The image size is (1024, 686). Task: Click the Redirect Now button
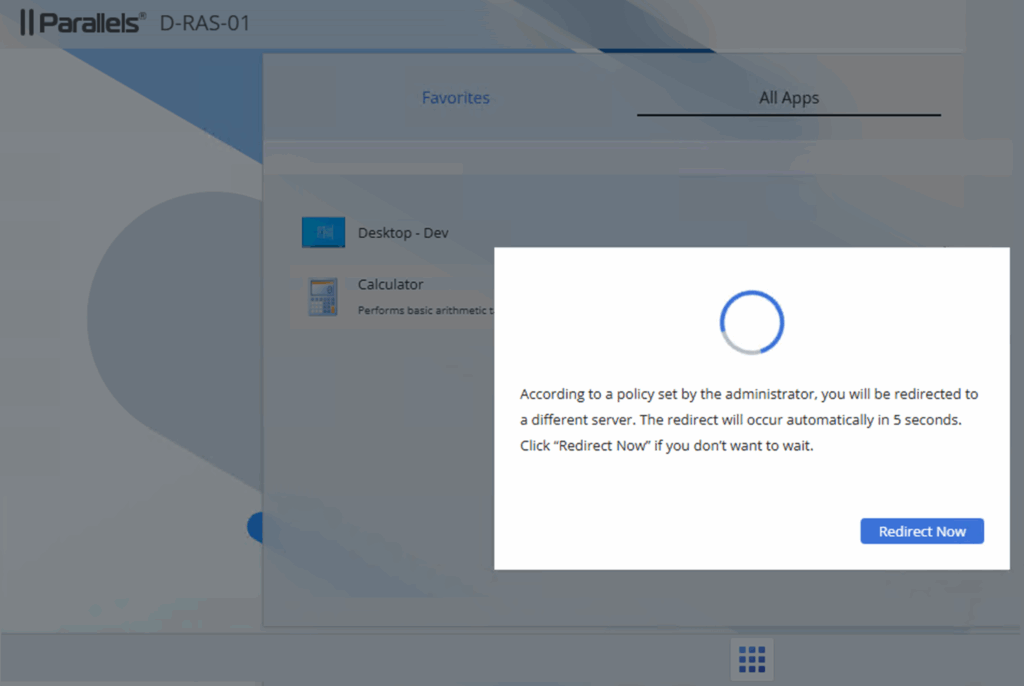pyautogui.click(x=921, y=532)
